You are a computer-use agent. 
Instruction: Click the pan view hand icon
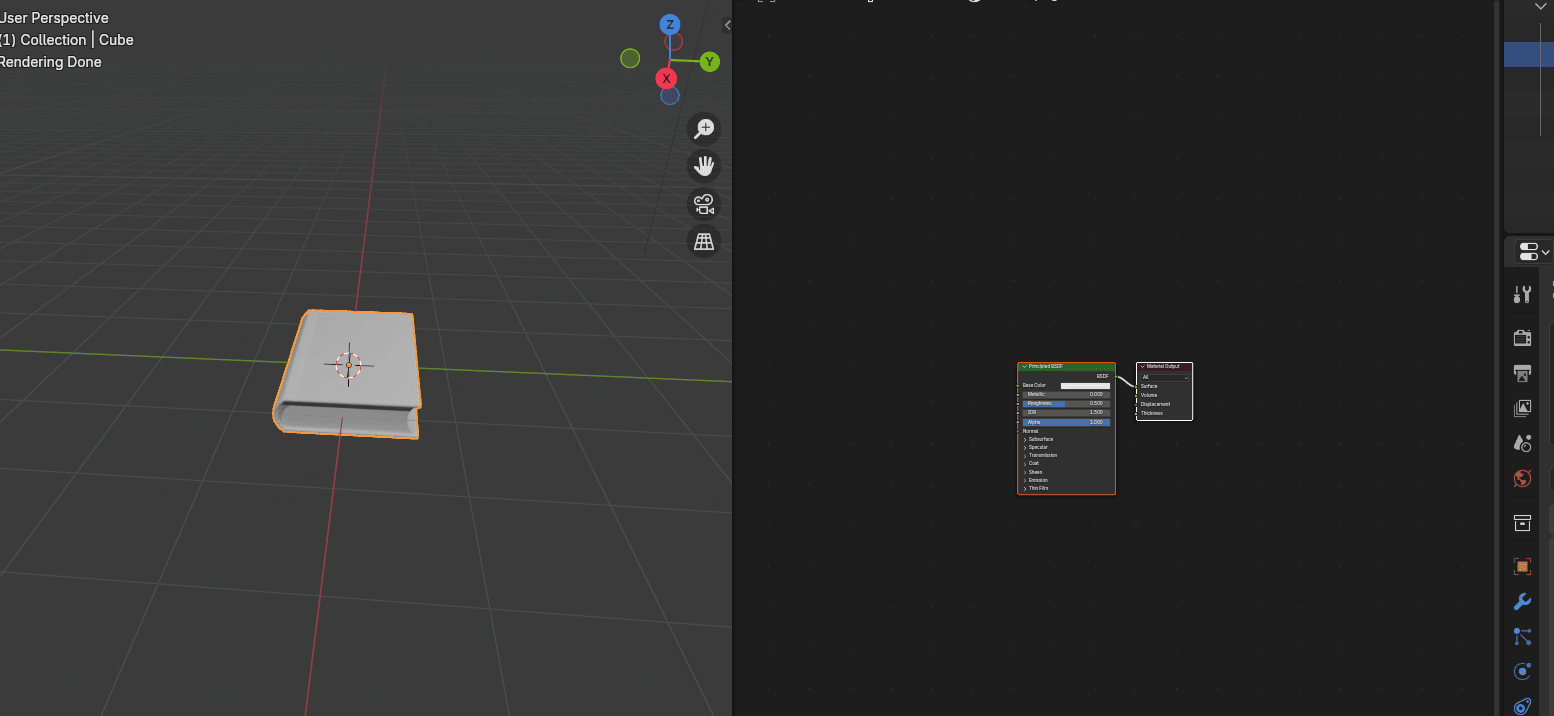(x=704, y=165)
